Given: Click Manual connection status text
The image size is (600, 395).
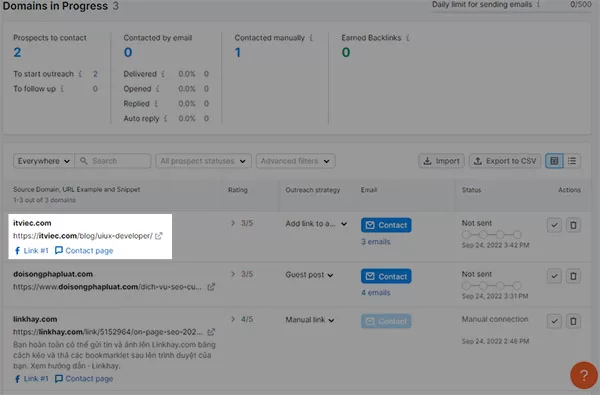Looking at the screenshot, I should (495, 319).
